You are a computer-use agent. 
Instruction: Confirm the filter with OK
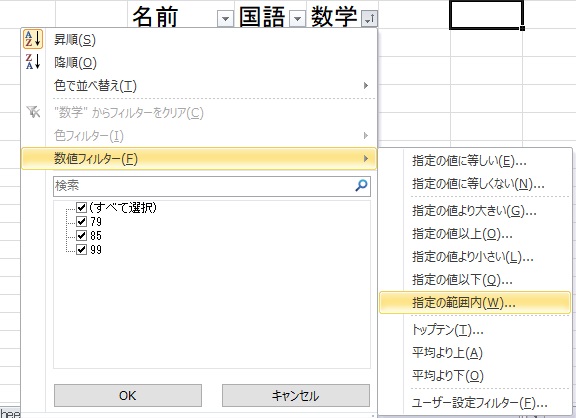(127, 396)
